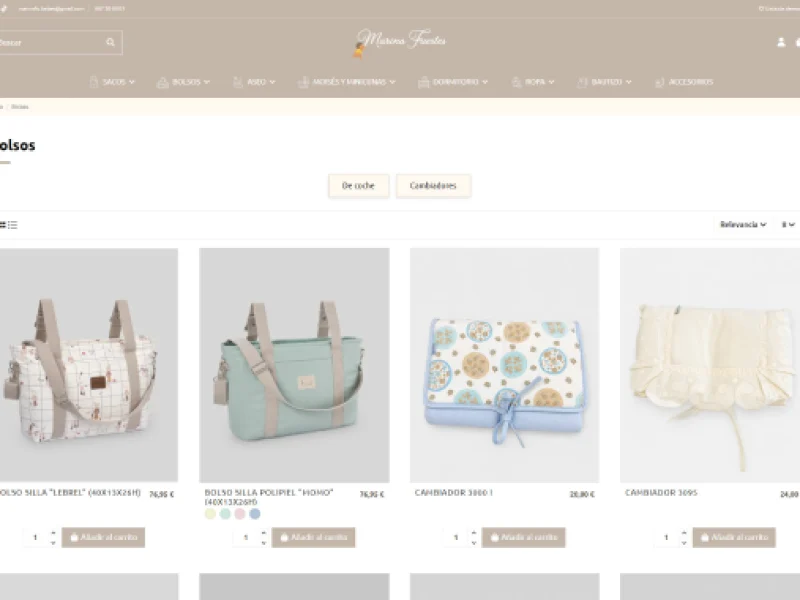Open the 'CAMBIADOR 3095' product title
This screenshot has height=600, width=800.
coord(661,492)
